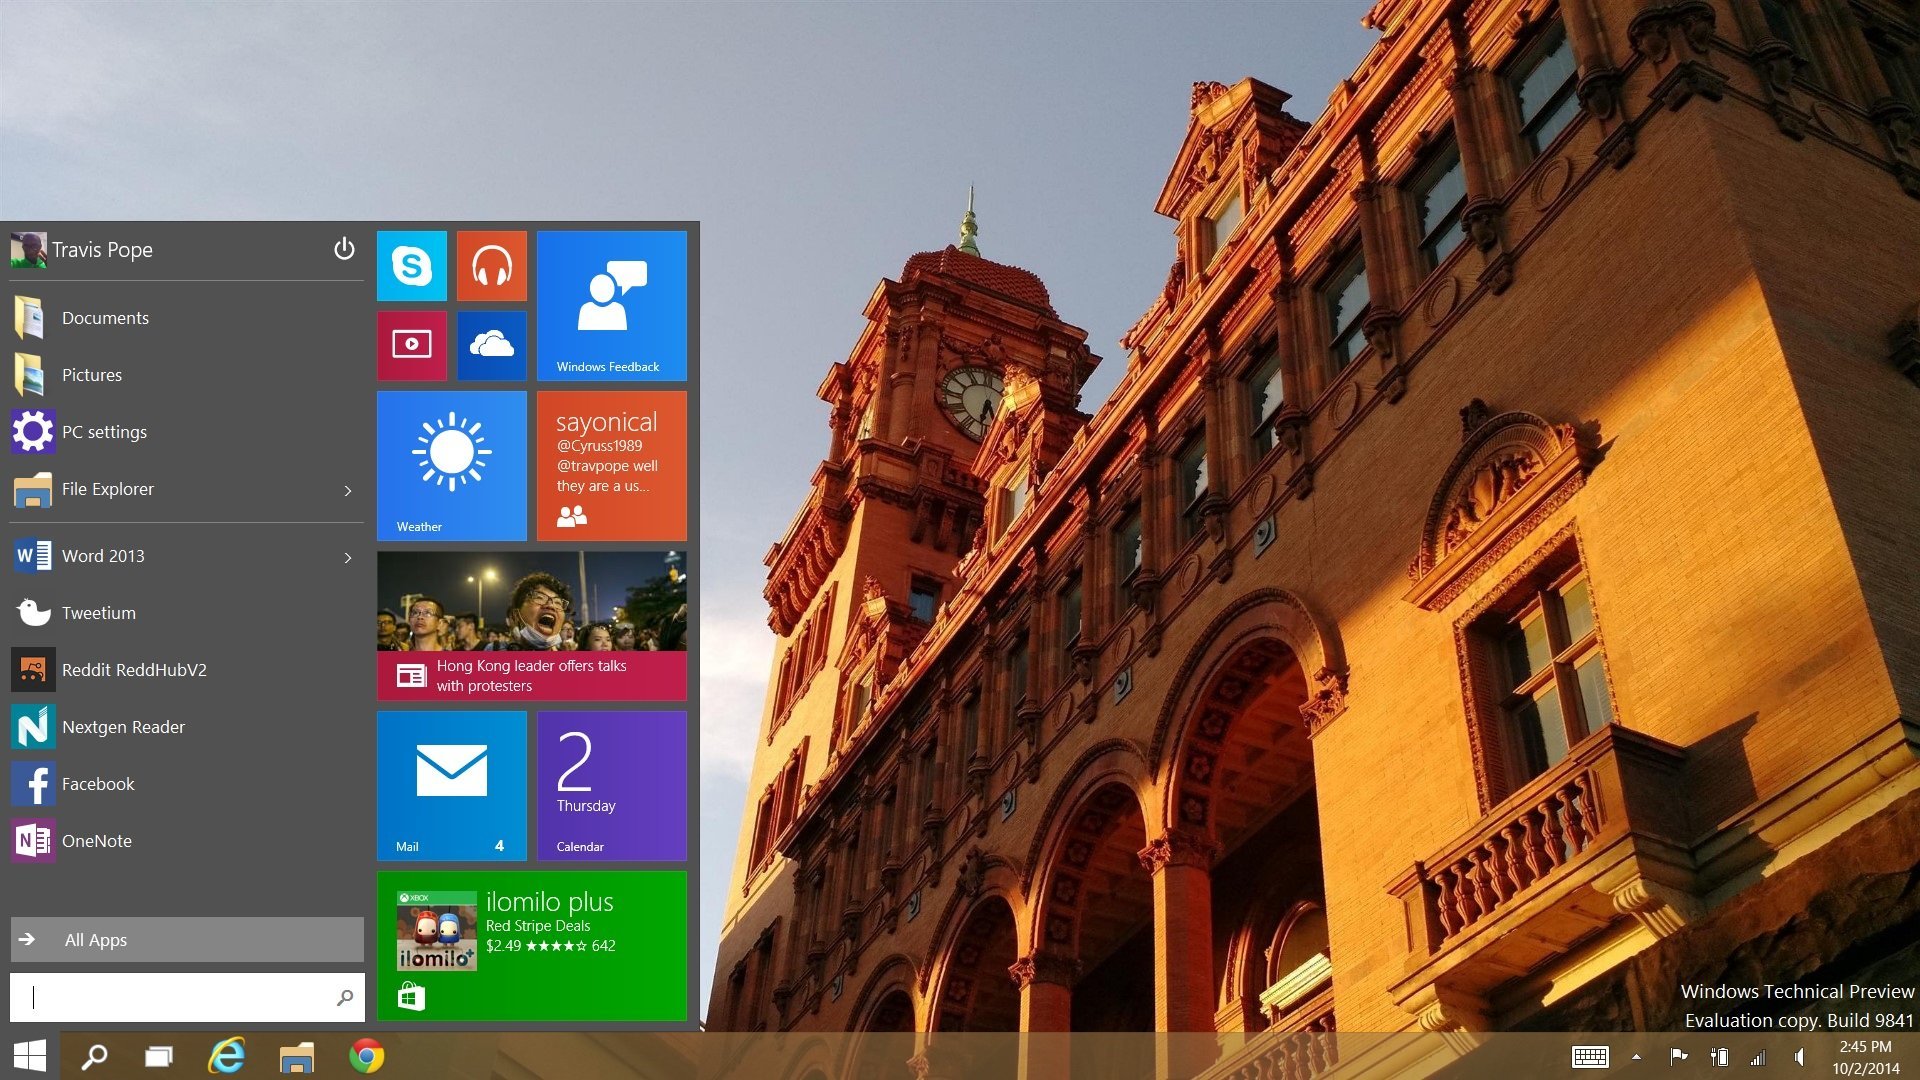
Task: Open the ilomilo plus Store tile
Action: 531,946
